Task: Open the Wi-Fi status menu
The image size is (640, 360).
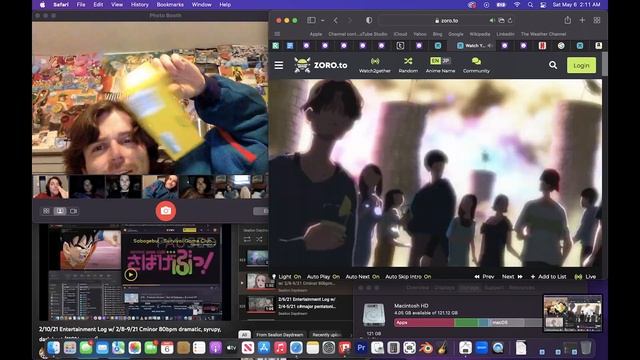Action: coord(517,5)
